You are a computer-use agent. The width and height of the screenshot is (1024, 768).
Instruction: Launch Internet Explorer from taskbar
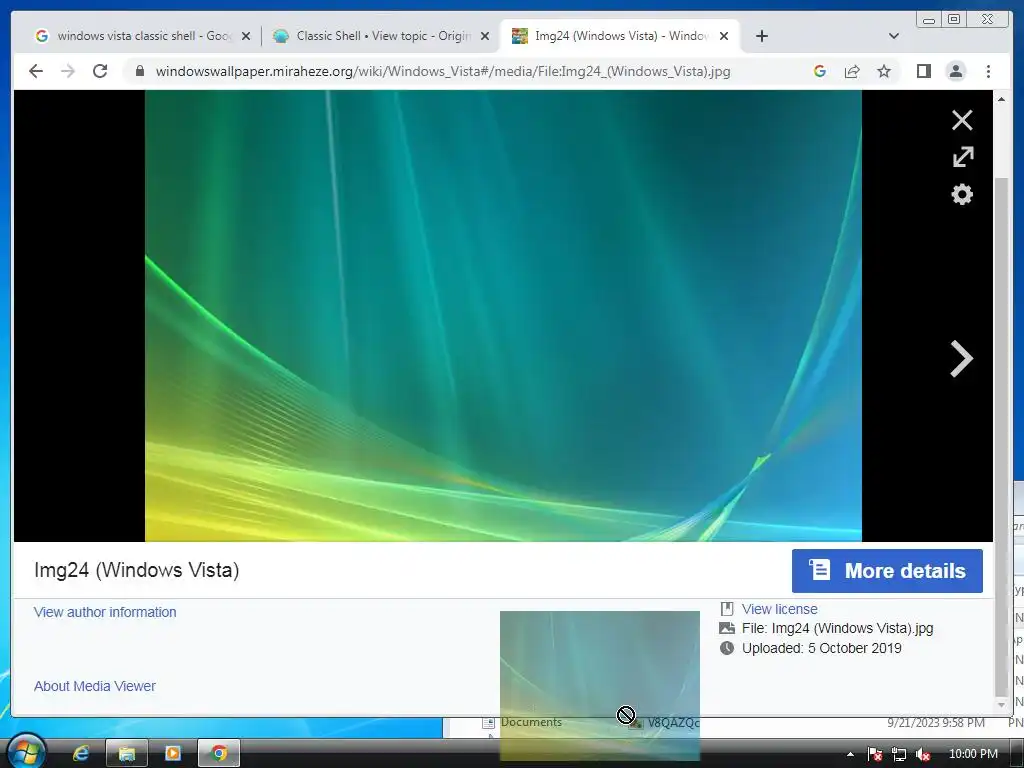pyautogui.click(x=80, y=754)
